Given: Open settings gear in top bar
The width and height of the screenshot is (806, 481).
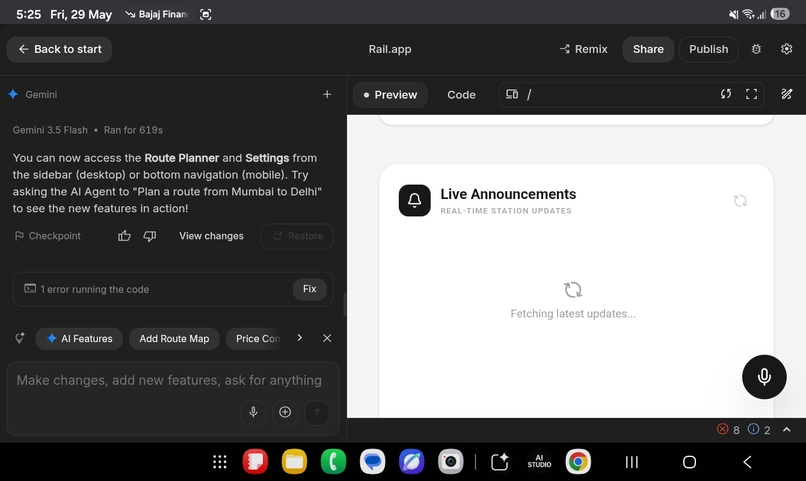Looking at the screenshot, I should pos(786,49).
